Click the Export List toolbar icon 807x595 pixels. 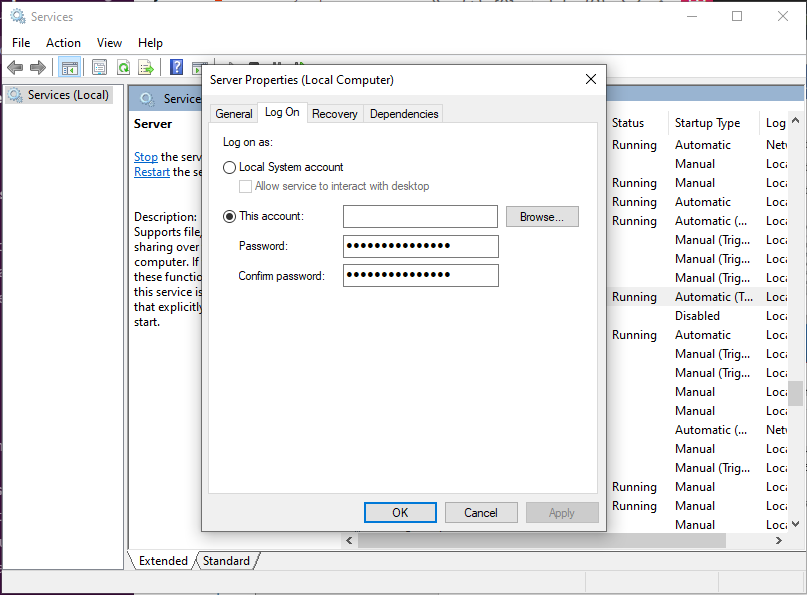click(x=146, y=67)
